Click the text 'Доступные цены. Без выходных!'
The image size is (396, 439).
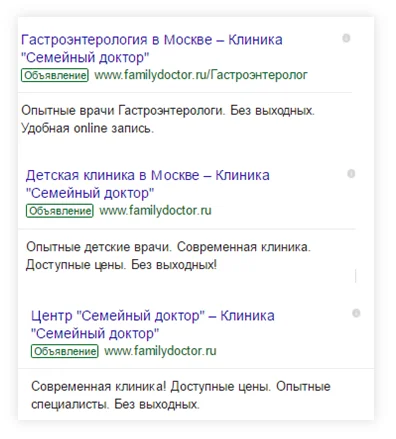click(121, 265)
